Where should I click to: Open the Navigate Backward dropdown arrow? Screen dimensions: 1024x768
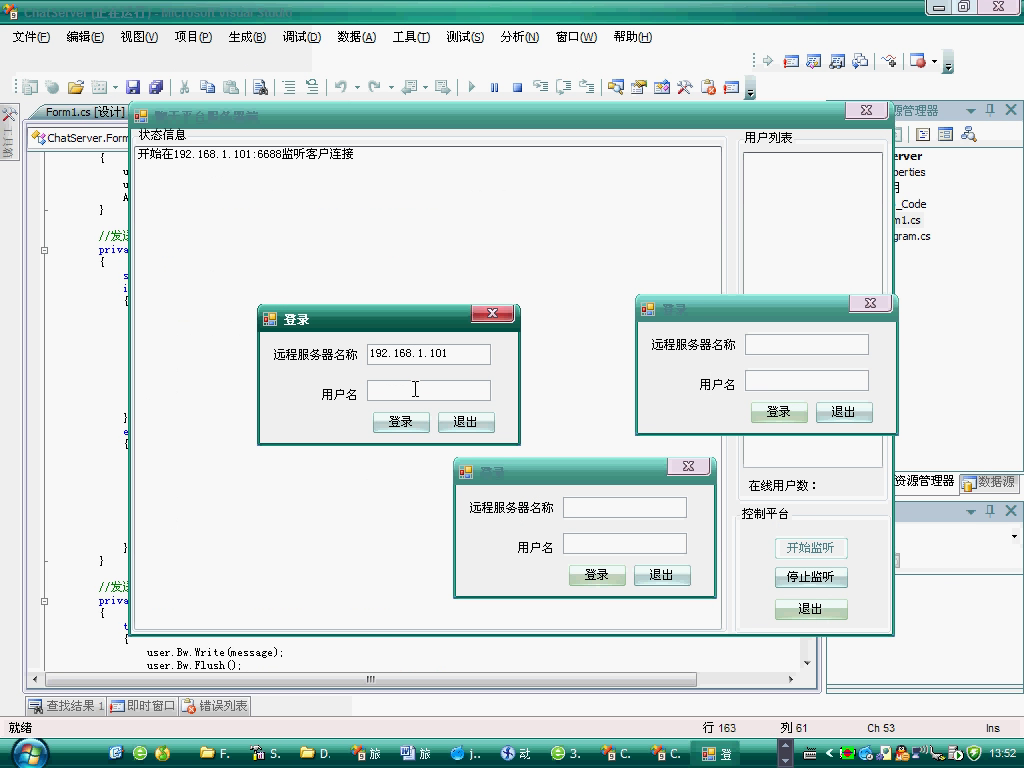[425, 88]
